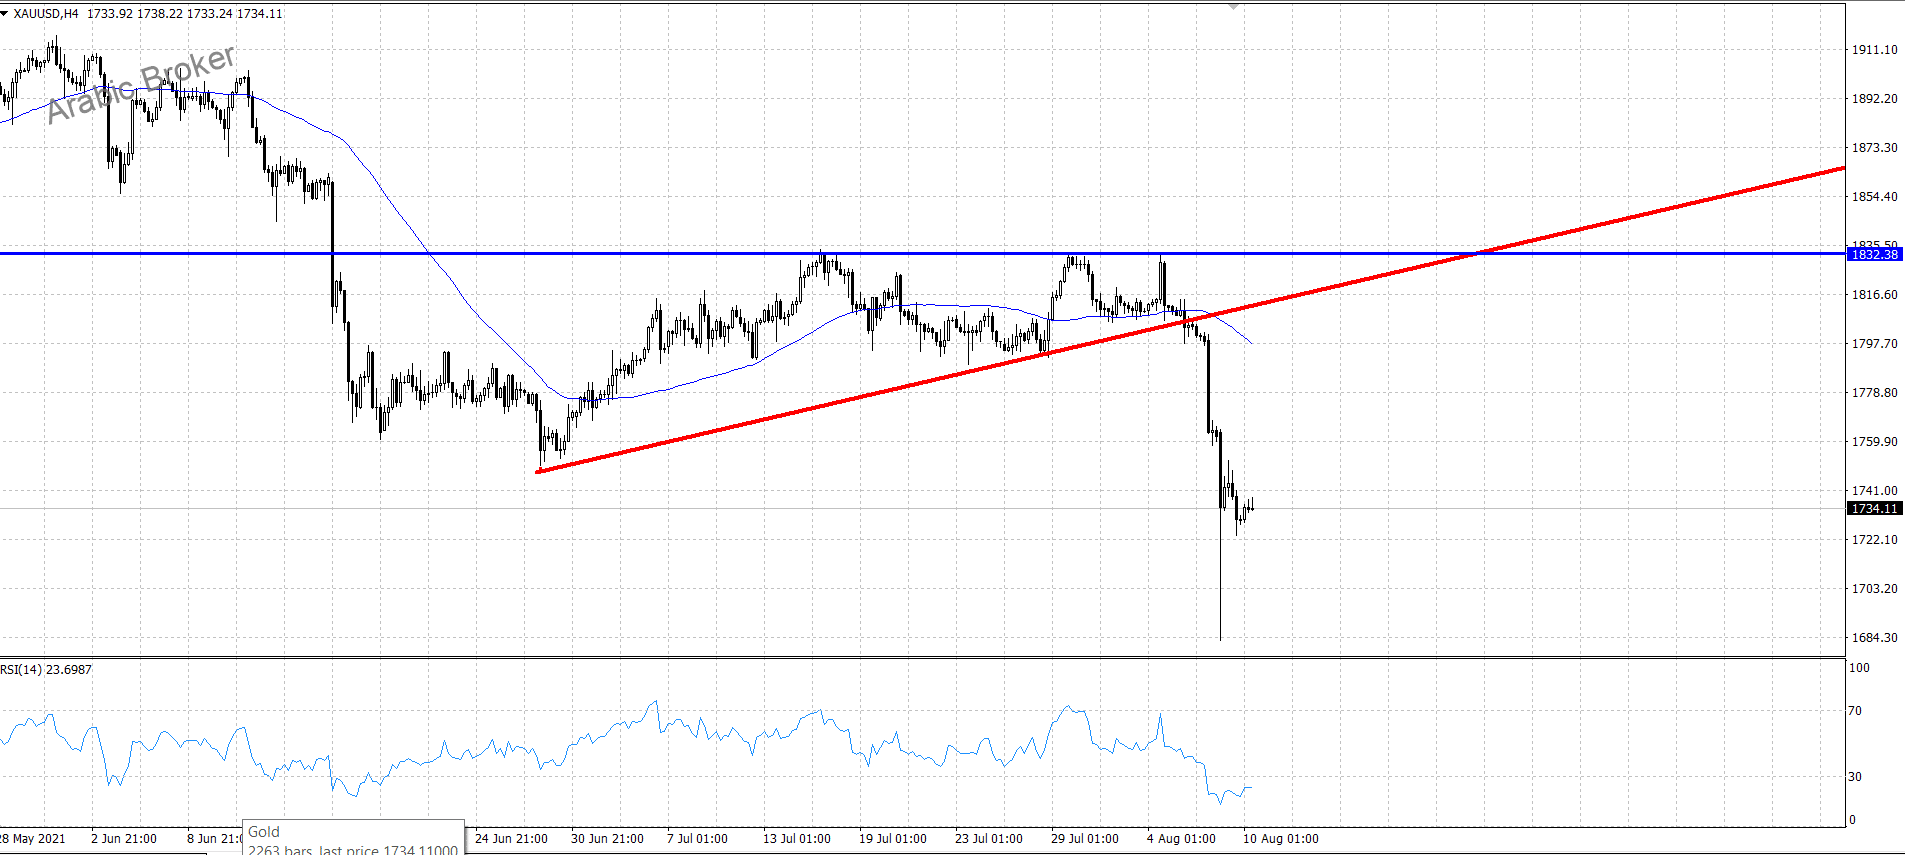Click the 1797.70 price scale label
1905x855 pixels.
[1874, 344]
